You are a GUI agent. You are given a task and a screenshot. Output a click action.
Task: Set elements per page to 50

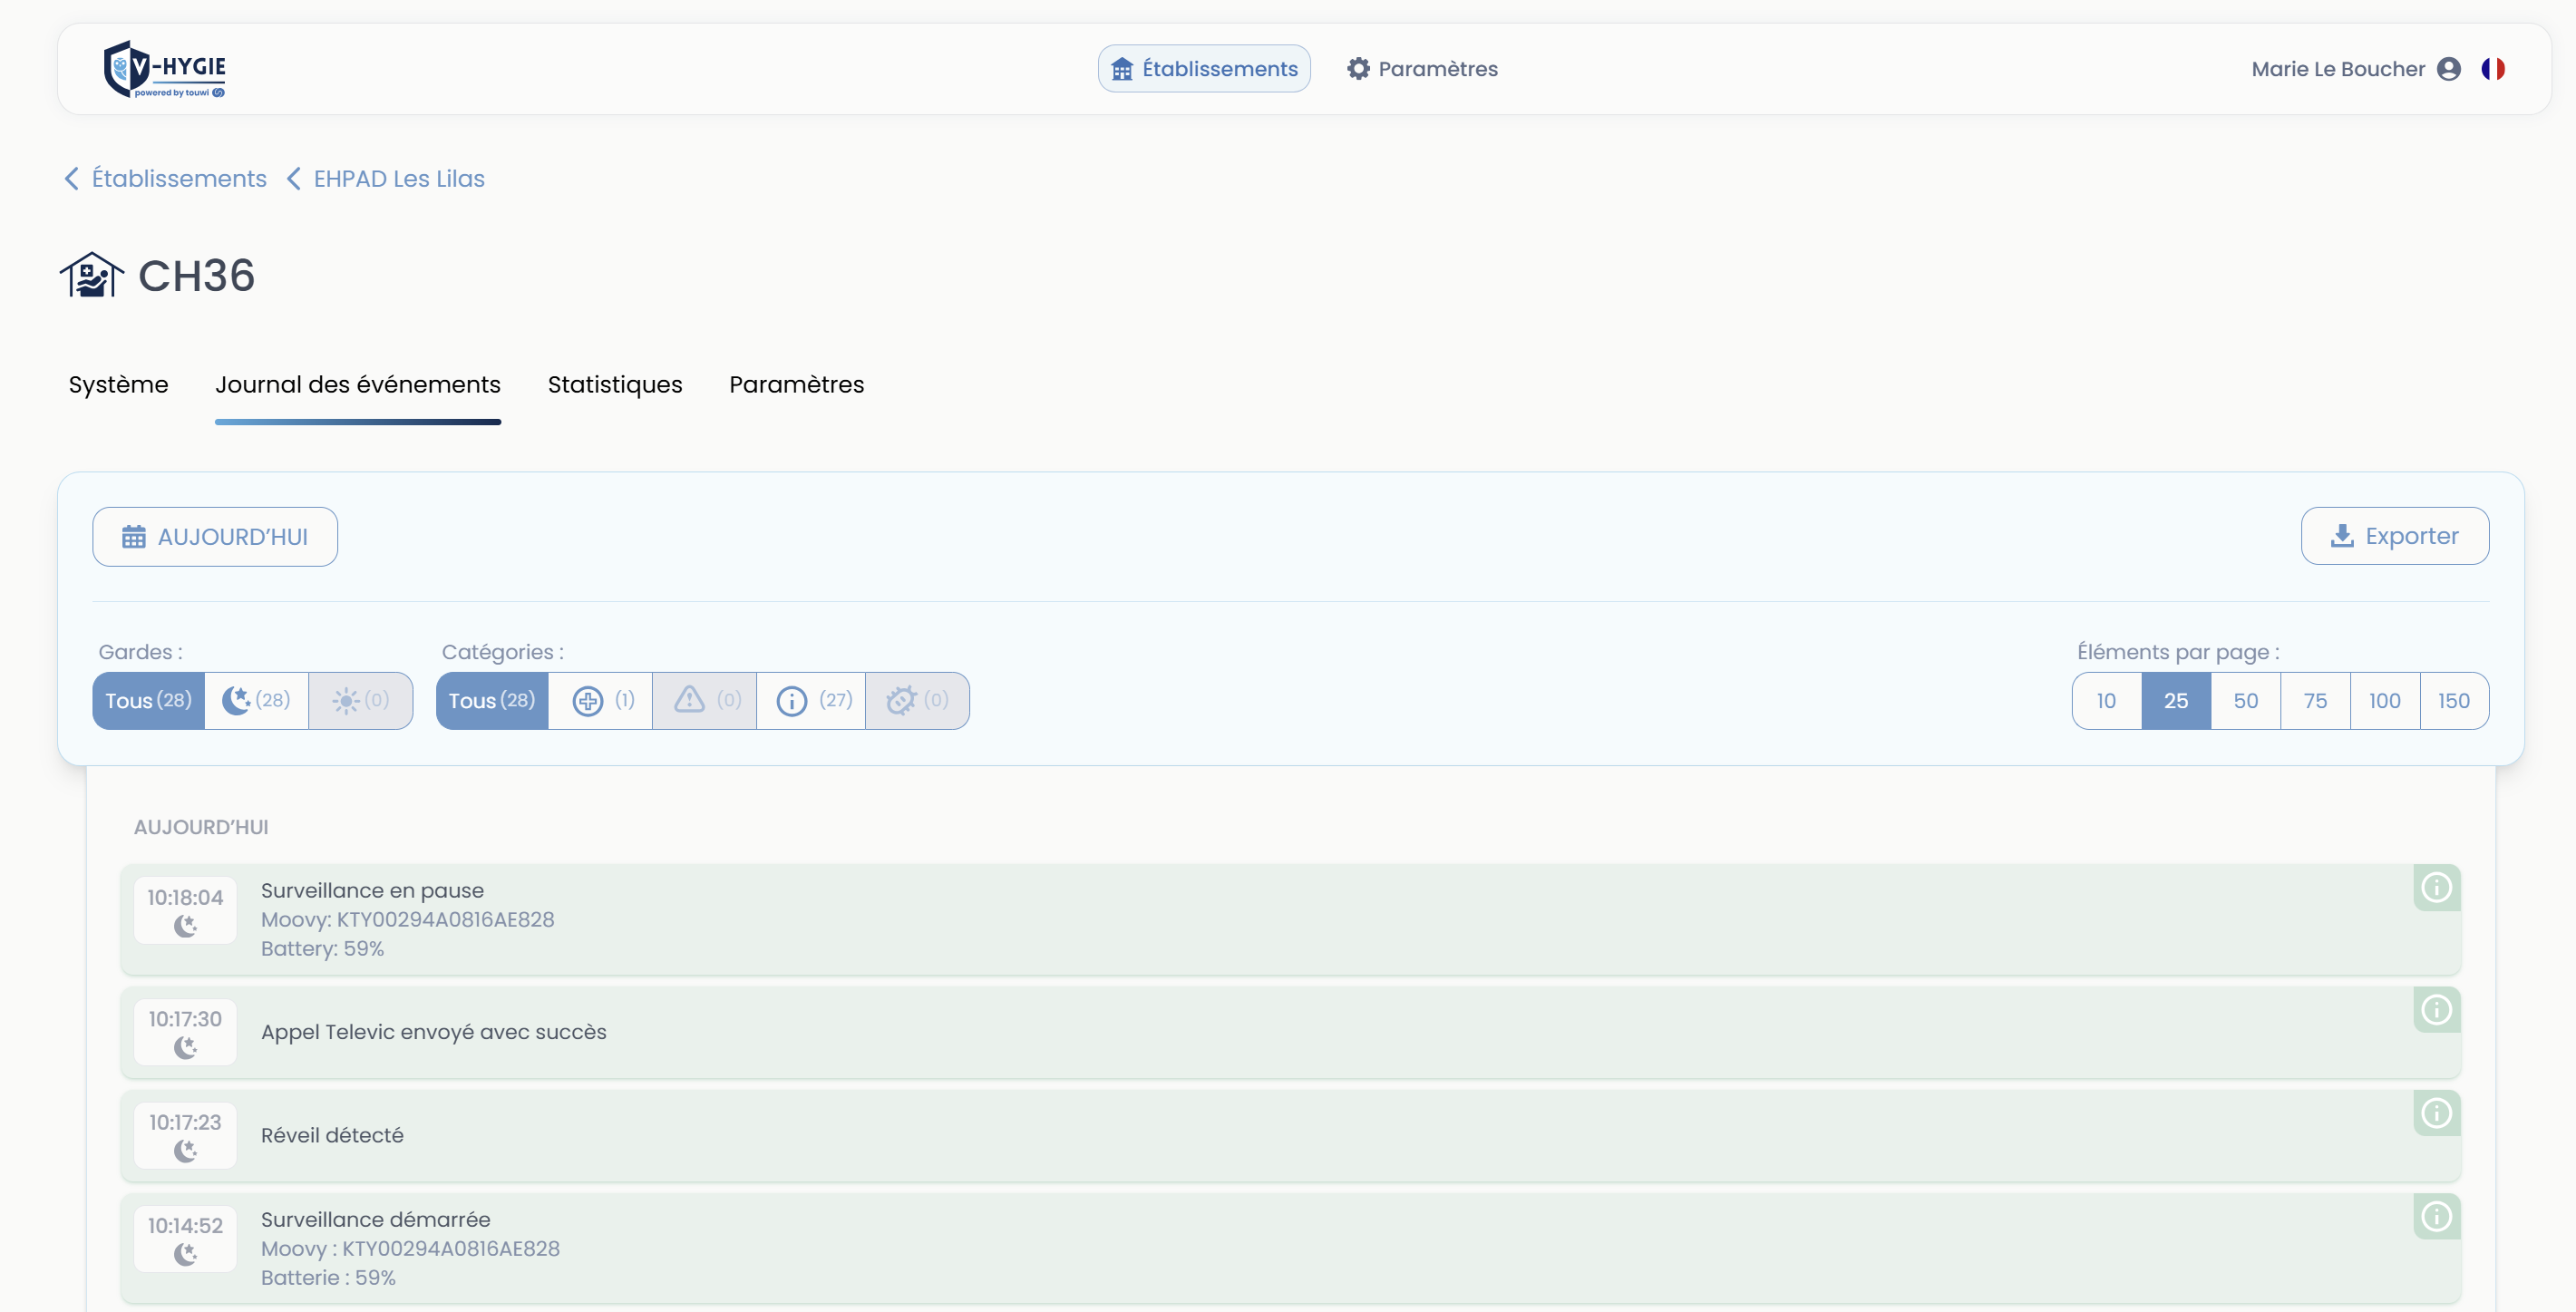pos(2245,701)
